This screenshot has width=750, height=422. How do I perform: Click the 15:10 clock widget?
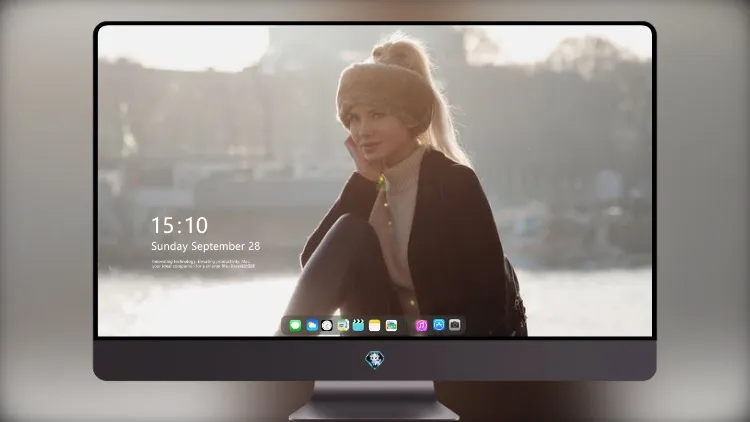[179, 225]
